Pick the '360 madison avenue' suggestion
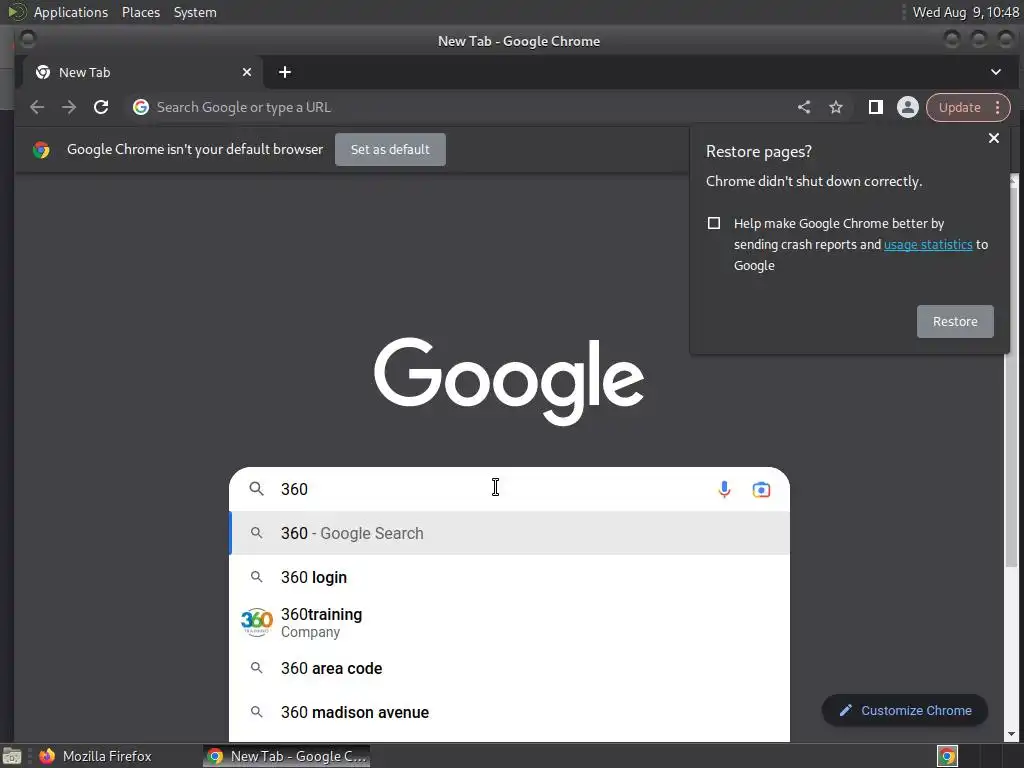The image size is (1024, 768). pos(509,712)
